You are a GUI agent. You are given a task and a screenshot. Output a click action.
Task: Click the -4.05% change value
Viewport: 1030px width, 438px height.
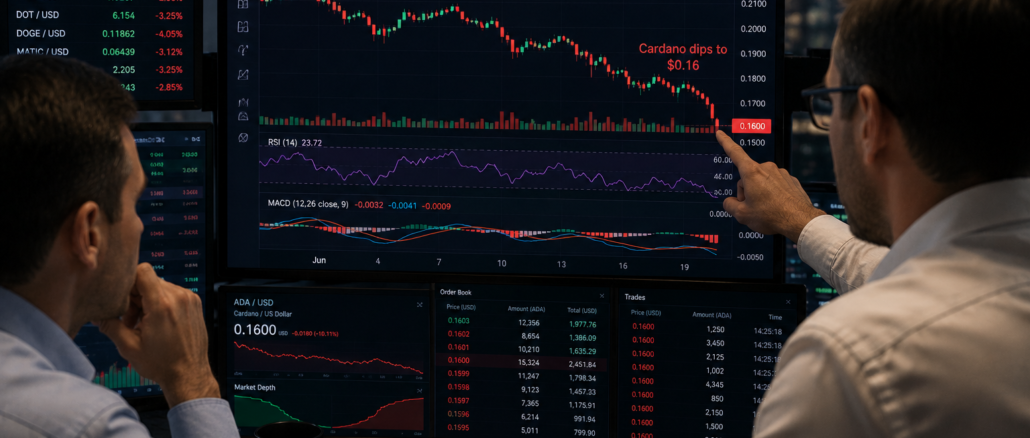169,33
